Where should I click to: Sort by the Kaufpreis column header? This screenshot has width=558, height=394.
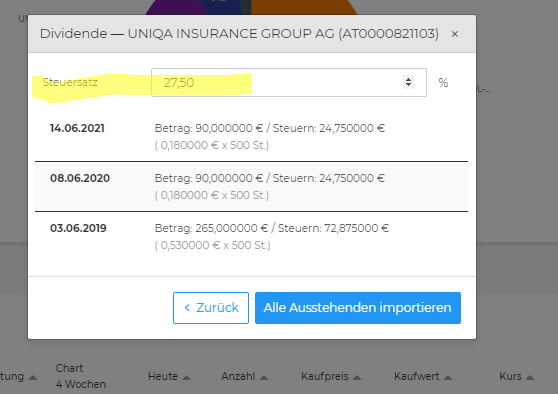pyautogui.click(x=331, y=376)
